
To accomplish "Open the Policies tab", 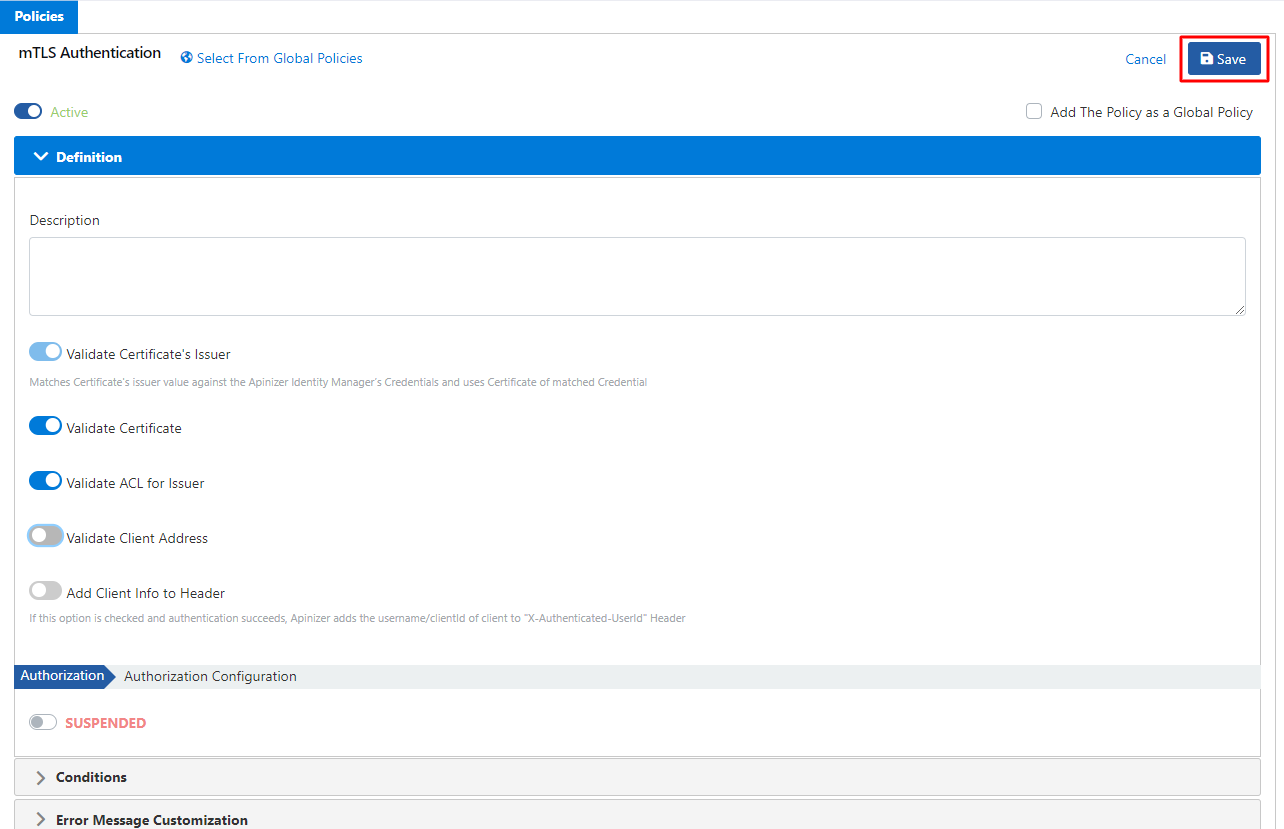I will point(39,17).
